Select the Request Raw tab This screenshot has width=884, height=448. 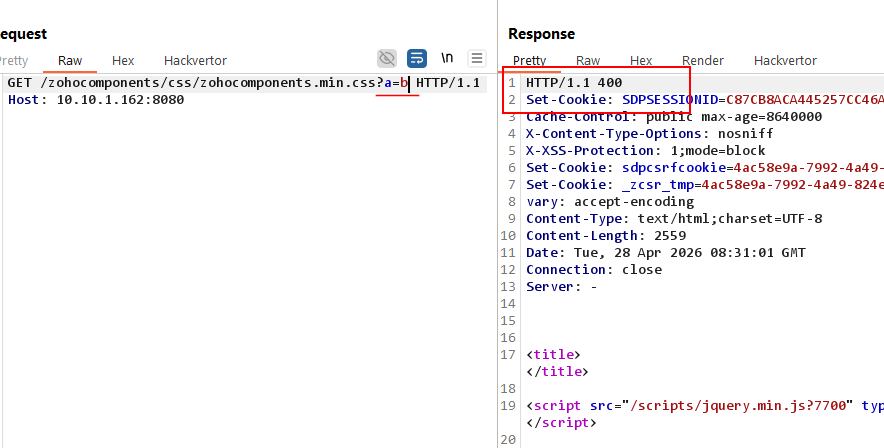tap(70, 60)
